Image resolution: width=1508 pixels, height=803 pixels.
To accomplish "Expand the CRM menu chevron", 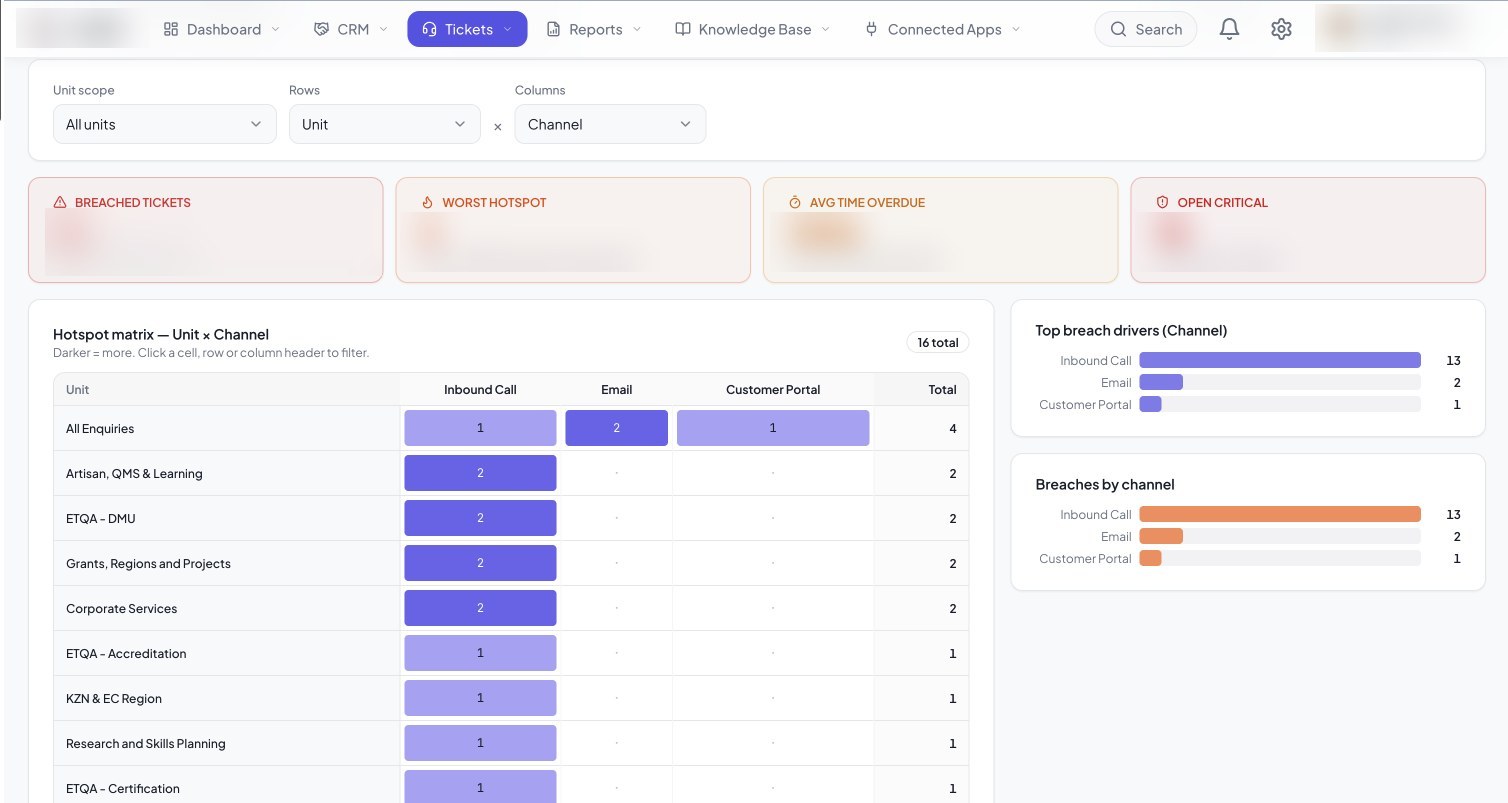I will [x=383, y=29].
